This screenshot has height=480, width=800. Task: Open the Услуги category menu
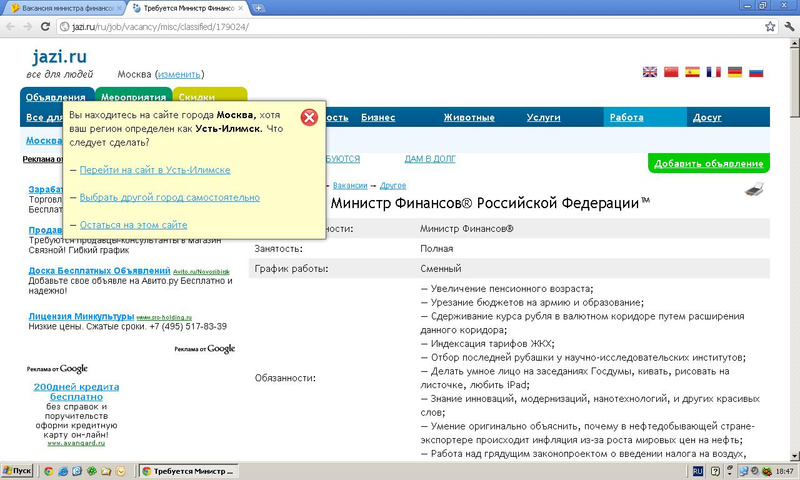(543, 117)
